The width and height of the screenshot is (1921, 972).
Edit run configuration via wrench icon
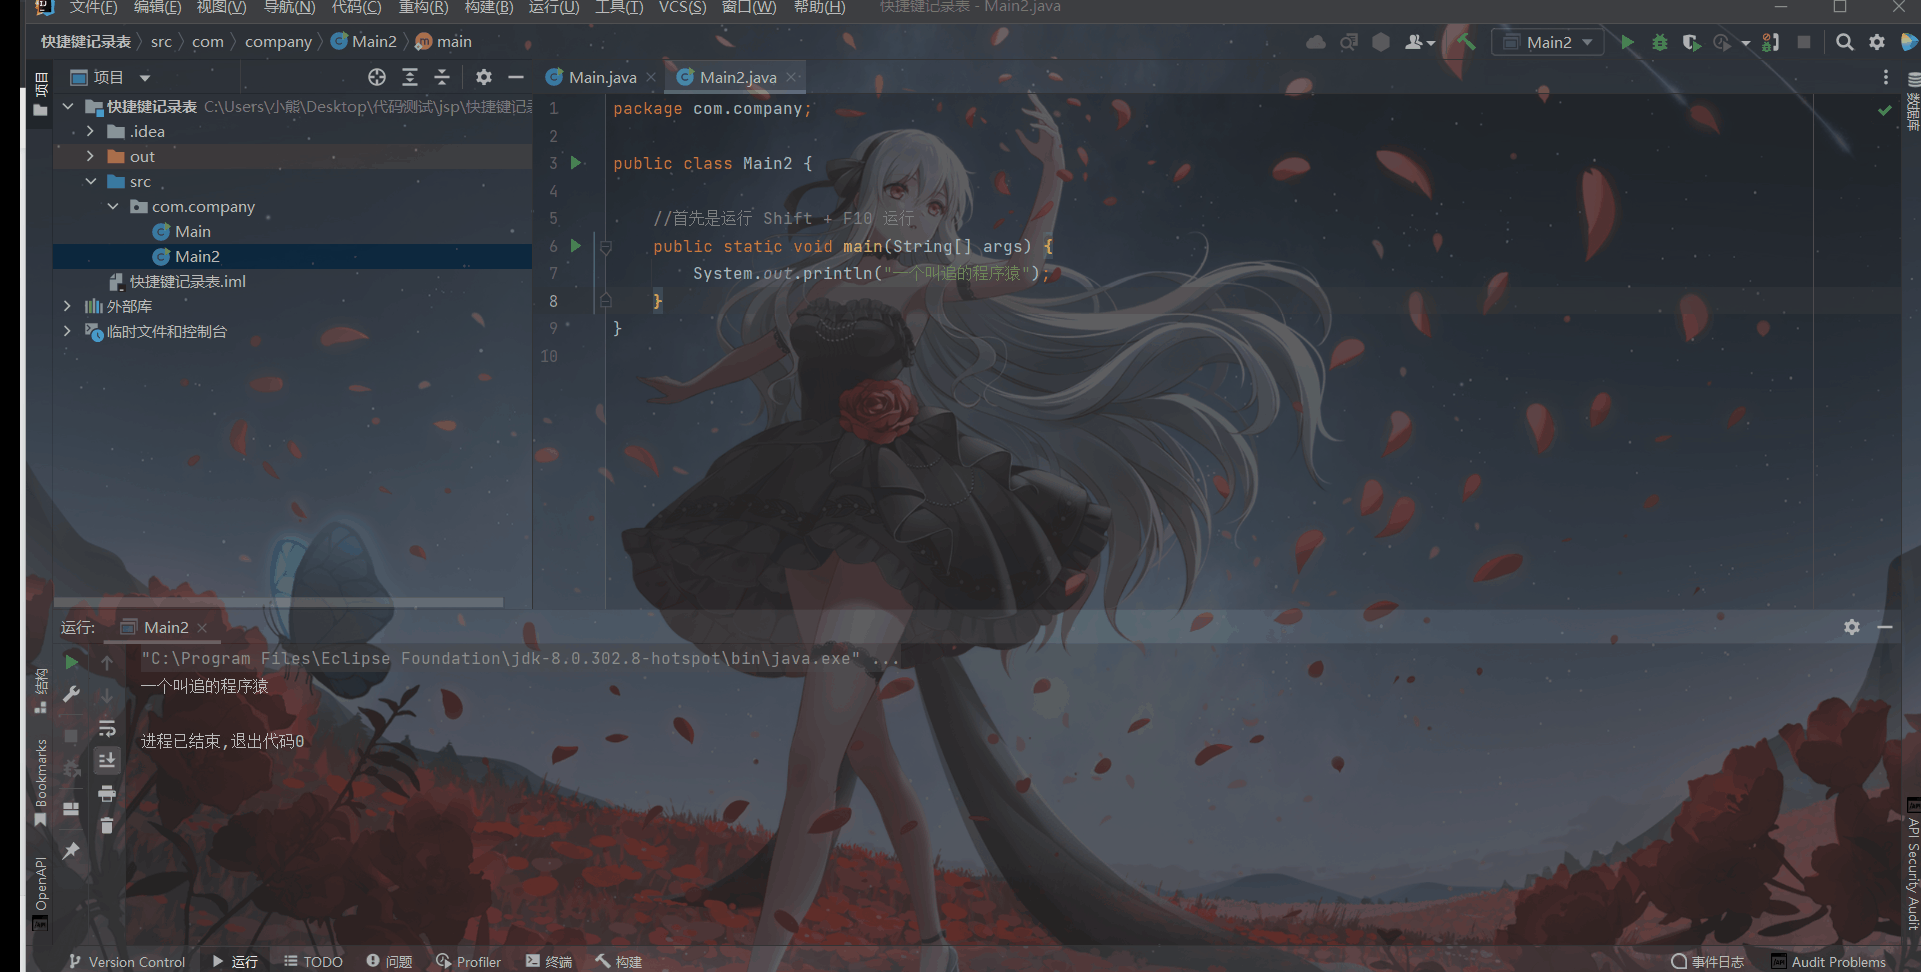coord(71,694)
